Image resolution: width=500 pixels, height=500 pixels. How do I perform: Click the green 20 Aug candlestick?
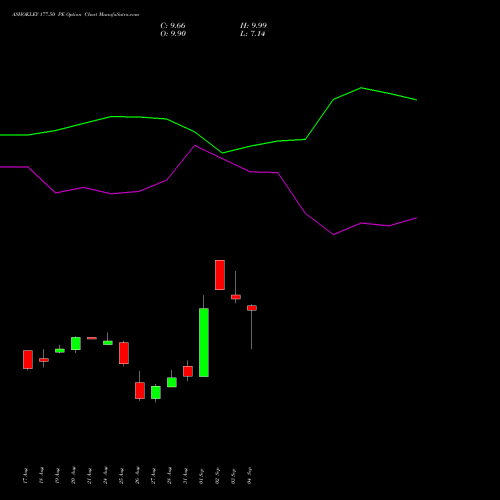(x=76, y=343)
